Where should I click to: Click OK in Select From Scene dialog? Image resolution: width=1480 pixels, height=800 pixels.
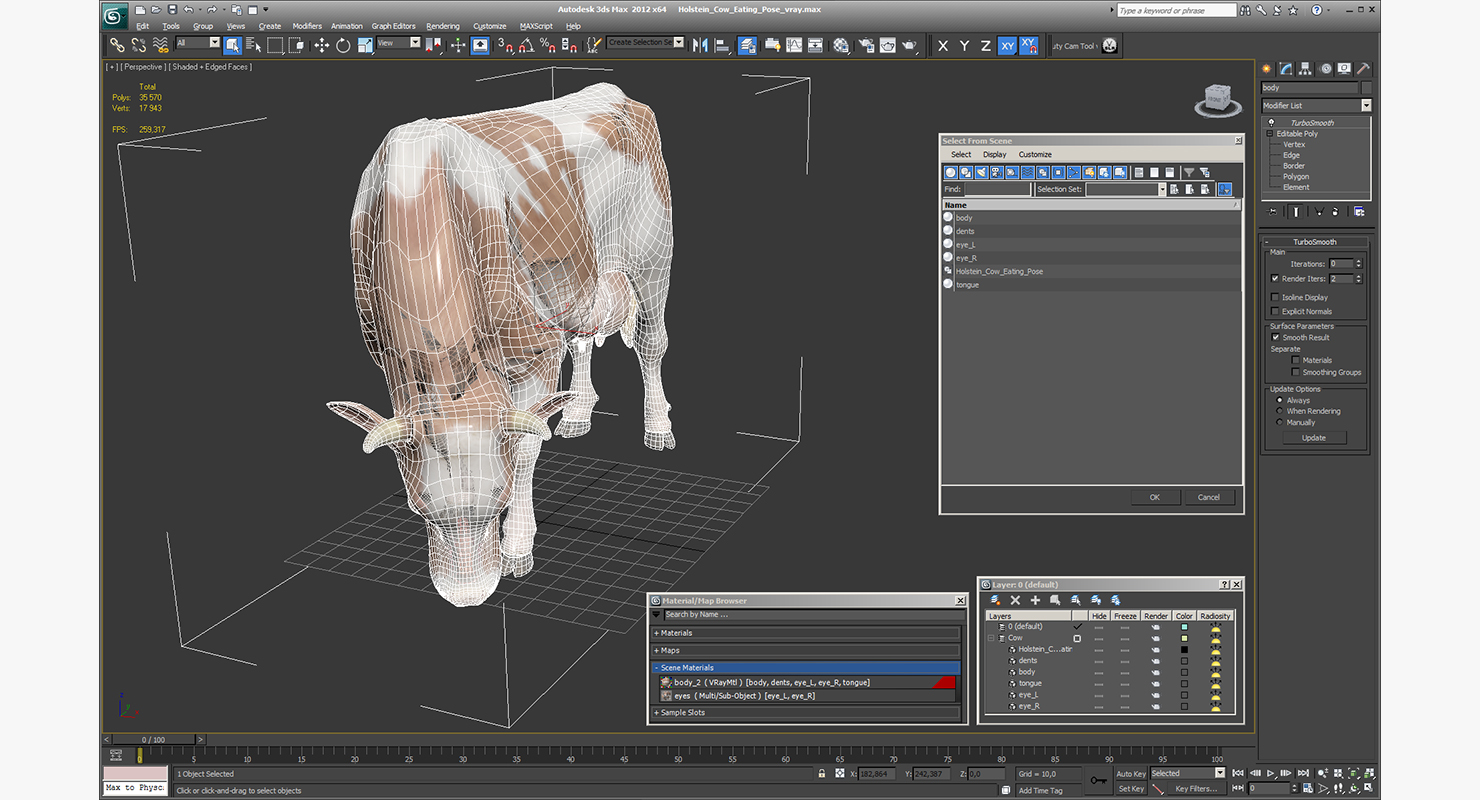[1154, 497]
